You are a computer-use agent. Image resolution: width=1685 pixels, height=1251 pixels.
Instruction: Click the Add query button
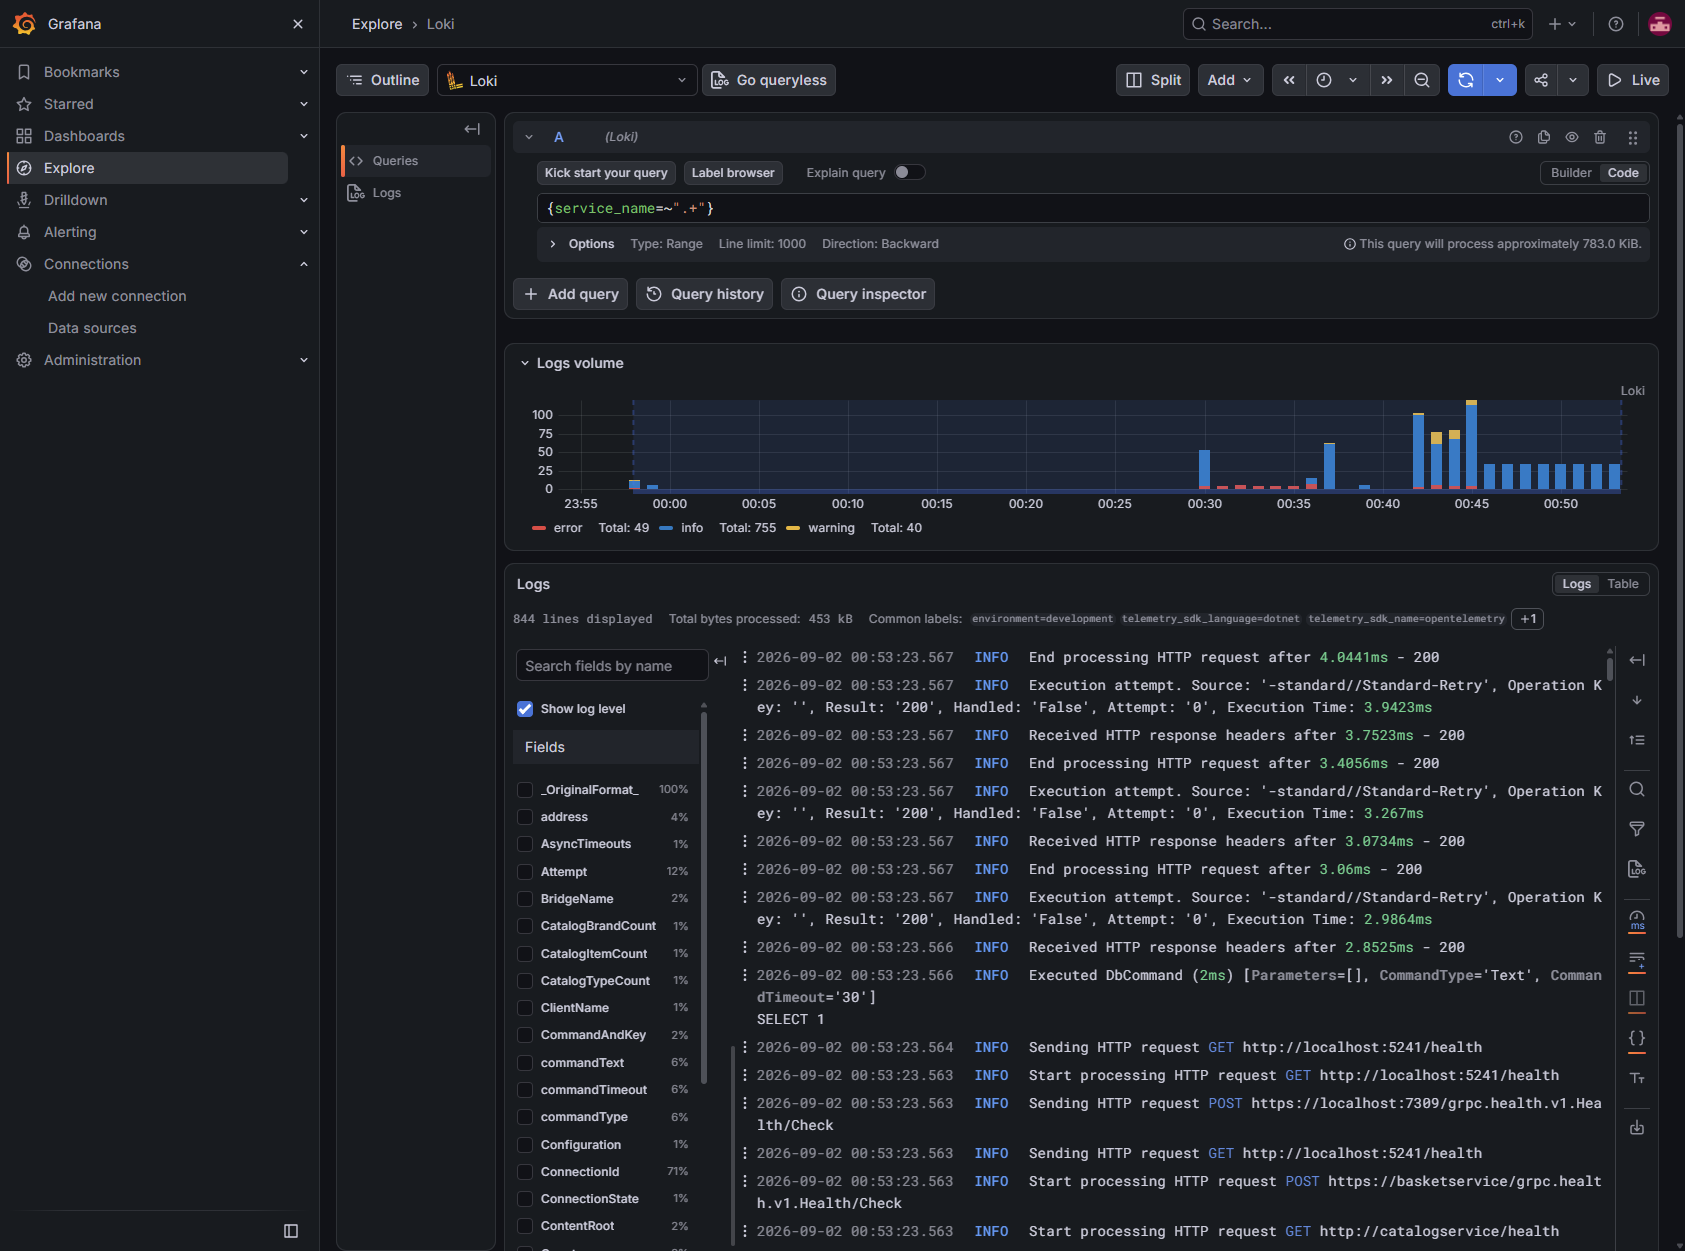(x=571, y=294)
